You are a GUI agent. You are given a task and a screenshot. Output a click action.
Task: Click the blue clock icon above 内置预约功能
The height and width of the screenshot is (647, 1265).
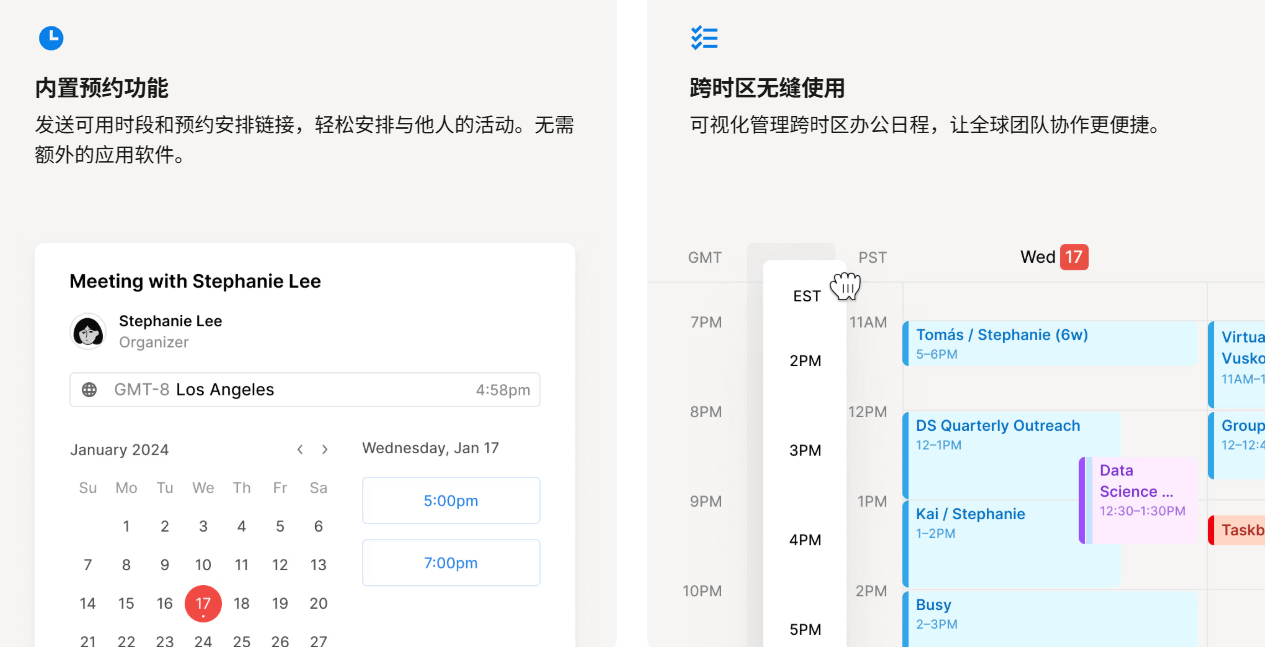coord(50,37)
